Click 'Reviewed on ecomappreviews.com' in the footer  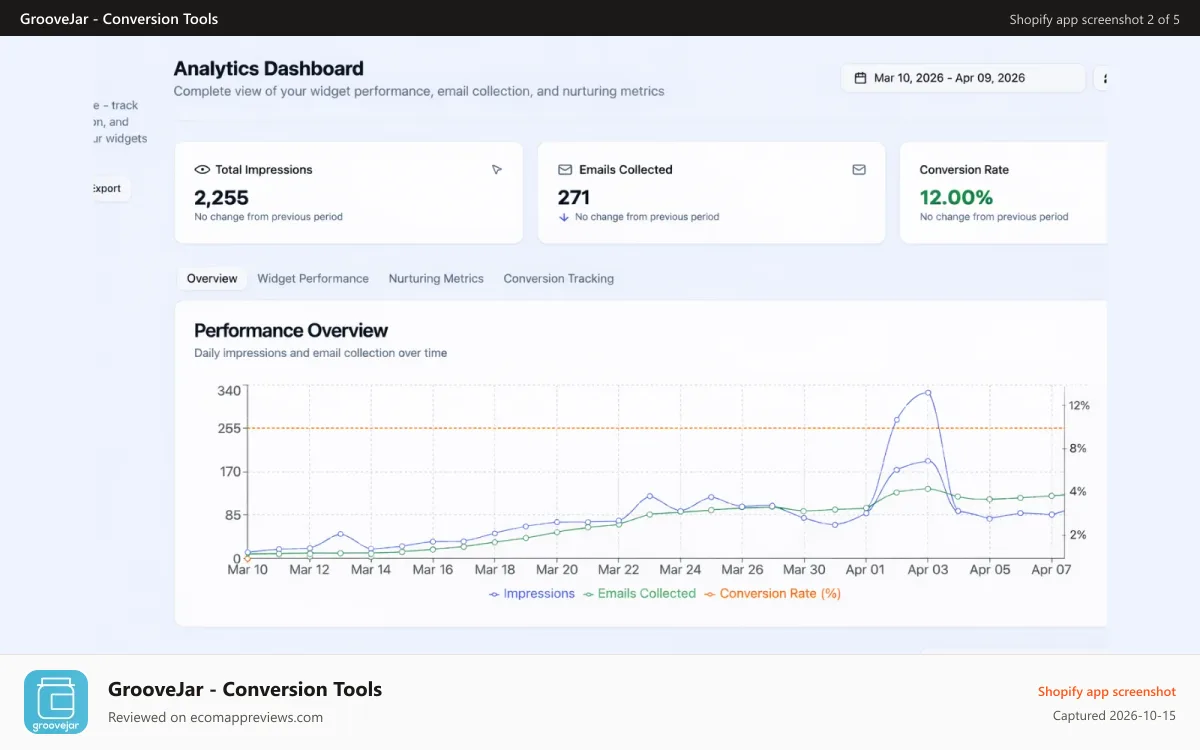(x=215, y=717)
